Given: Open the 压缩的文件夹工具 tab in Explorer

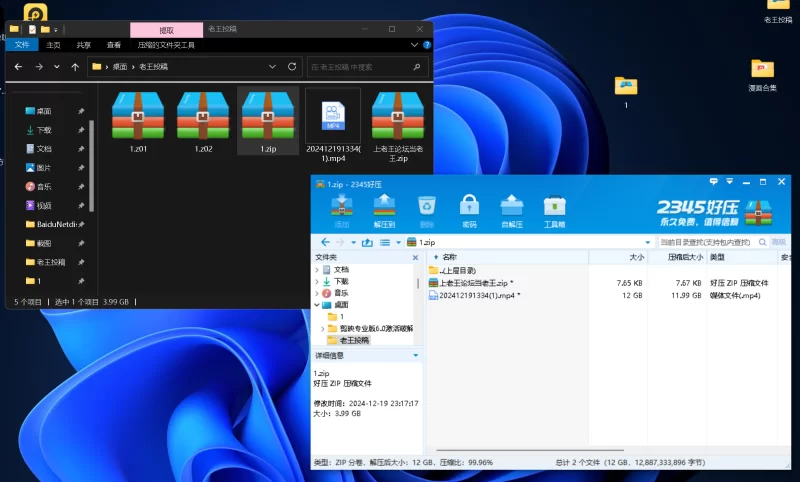Looking at the screenshot, I should [x=166, y=45].
